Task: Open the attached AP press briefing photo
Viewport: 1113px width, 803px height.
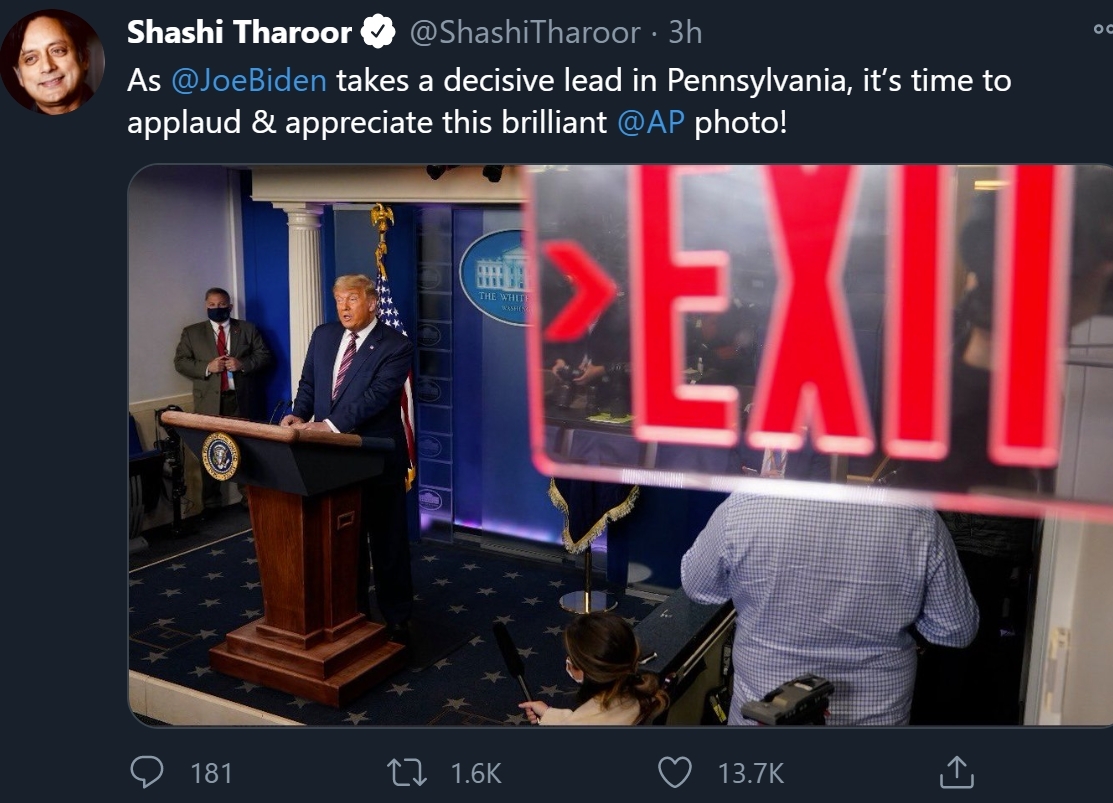Action: 620,445
